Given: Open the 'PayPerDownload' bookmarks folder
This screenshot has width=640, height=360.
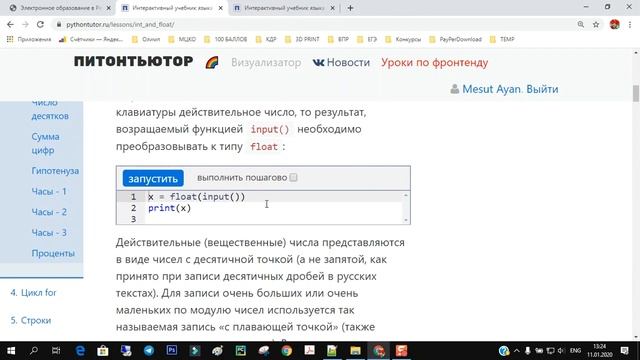Looking at the screenshot, I should pos(456,39).
